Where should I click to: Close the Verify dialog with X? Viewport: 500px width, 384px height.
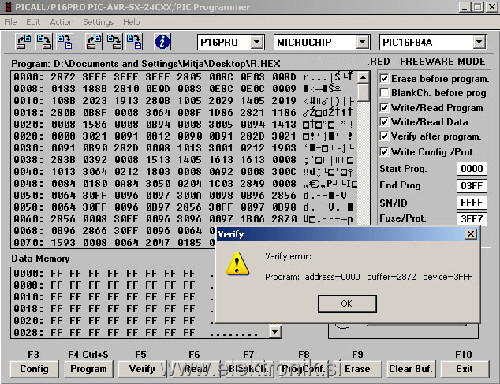coord(471,234)
